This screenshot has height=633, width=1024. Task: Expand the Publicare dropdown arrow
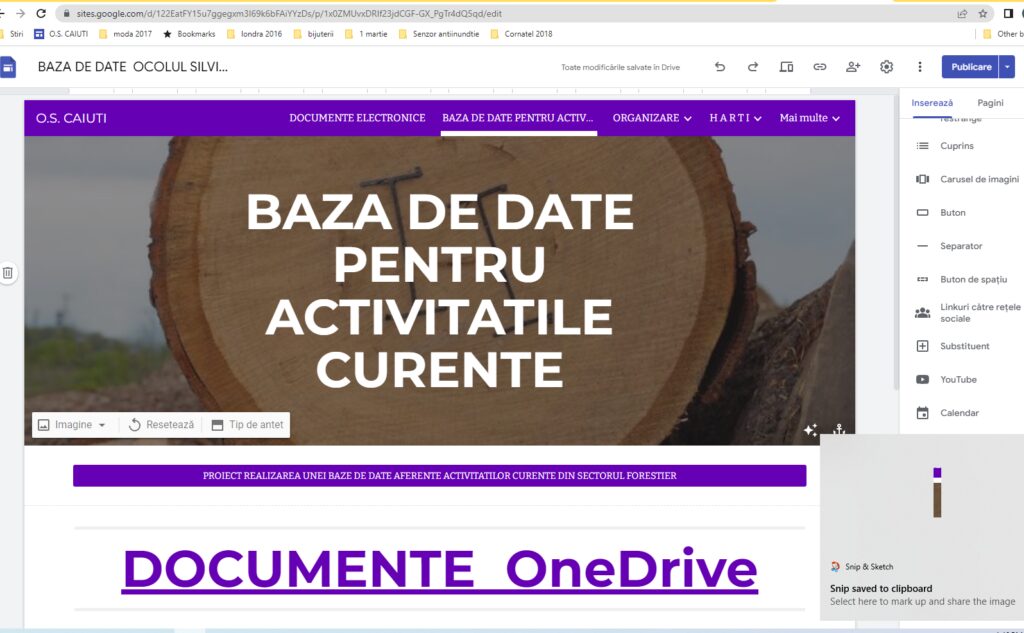point(1007,67)
